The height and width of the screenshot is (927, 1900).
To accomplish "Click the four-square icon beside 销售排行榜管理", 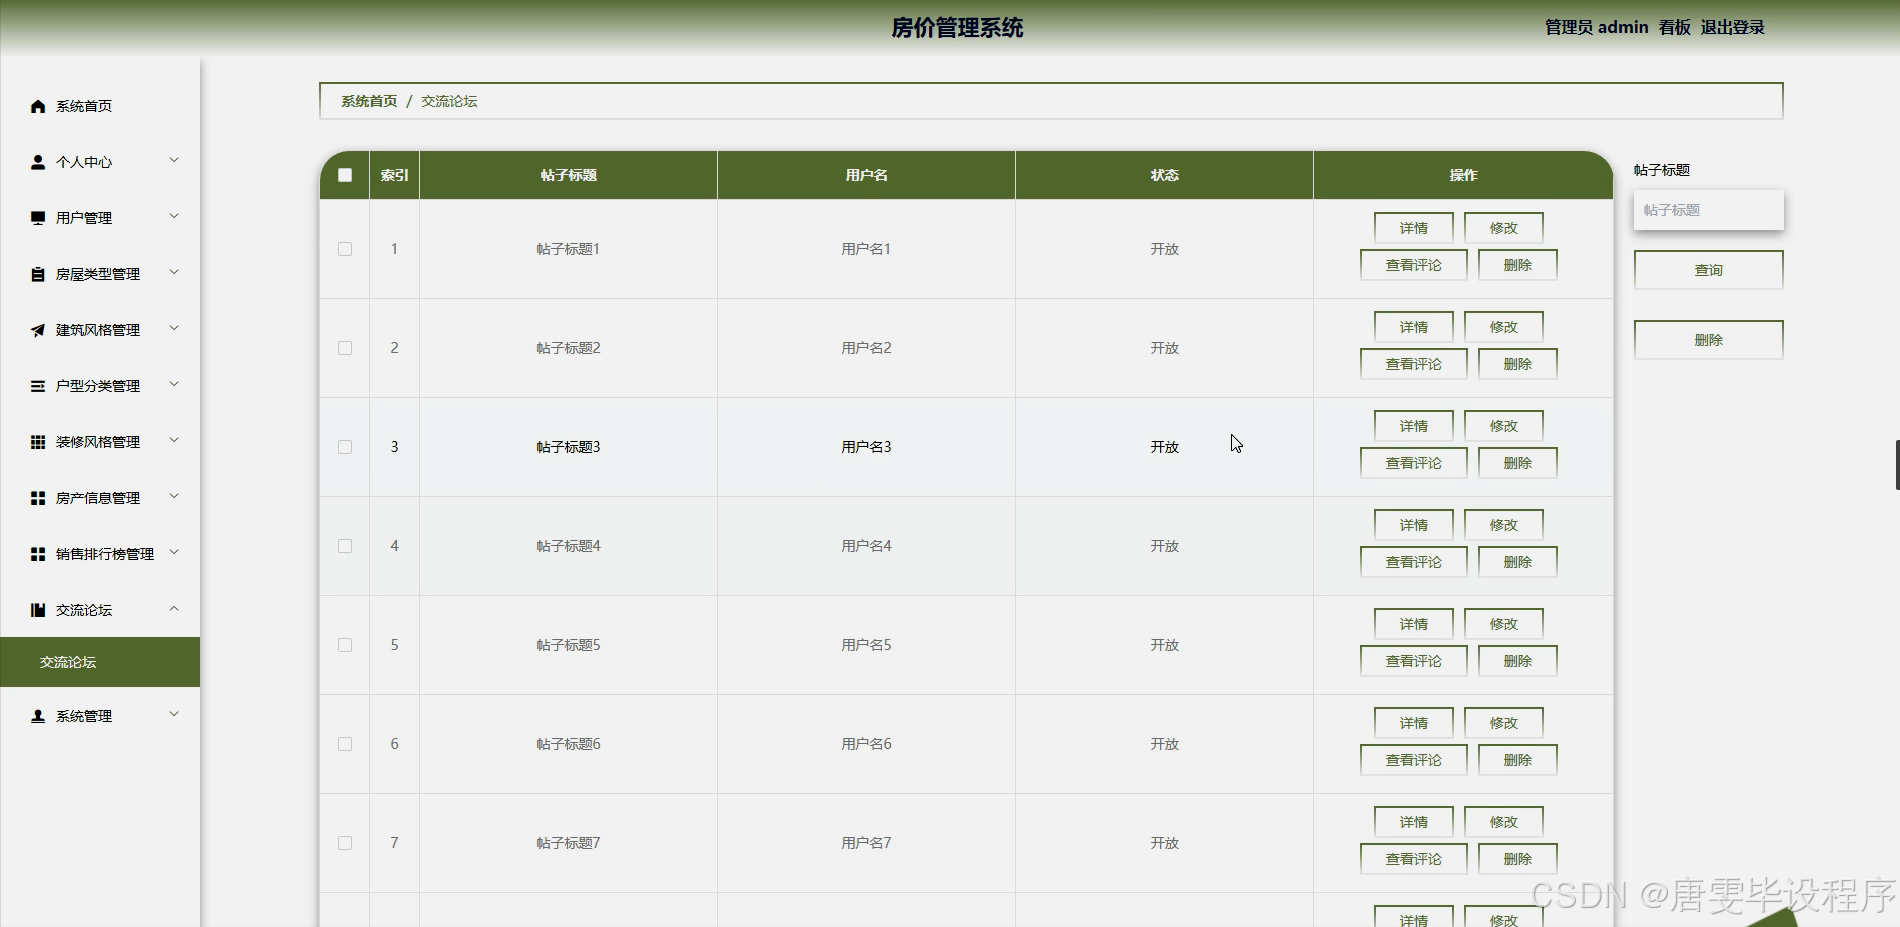I will point(38,554).
